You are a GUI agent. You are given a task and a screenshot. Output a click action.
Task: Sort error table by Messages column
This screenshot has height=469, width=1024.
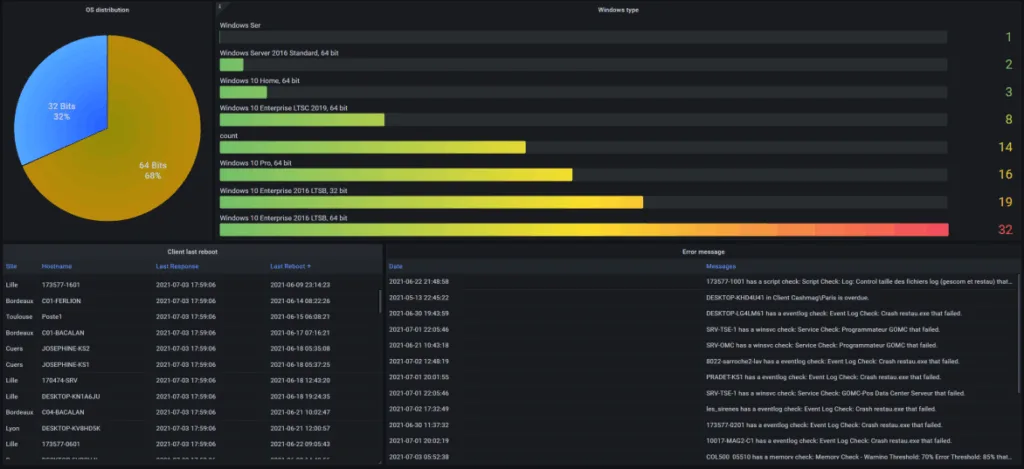(x=722, y=267)
